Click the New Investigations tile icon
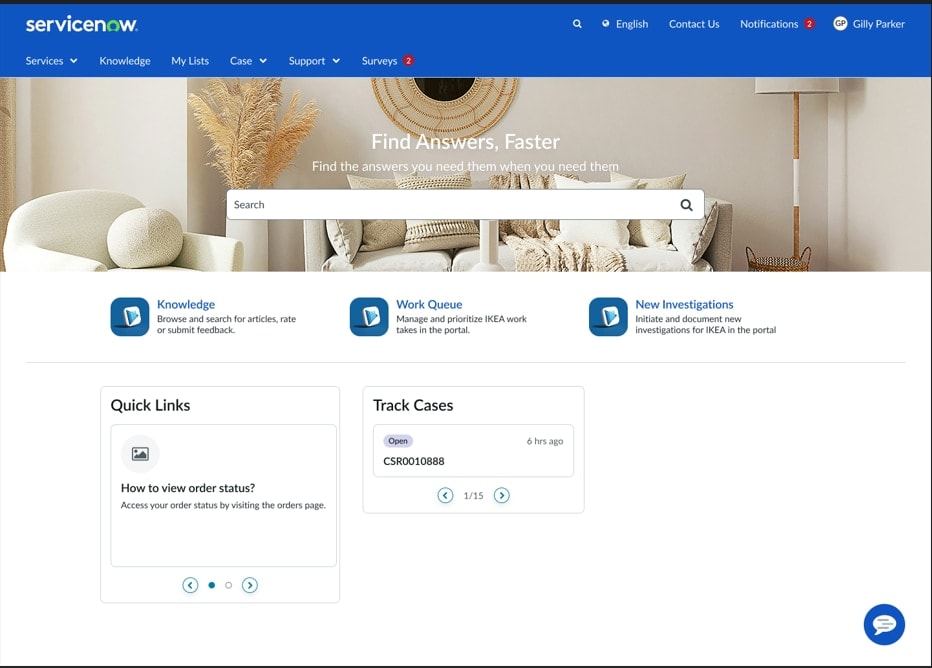Screen dimensions: 932x668 [x=608, y=317]
